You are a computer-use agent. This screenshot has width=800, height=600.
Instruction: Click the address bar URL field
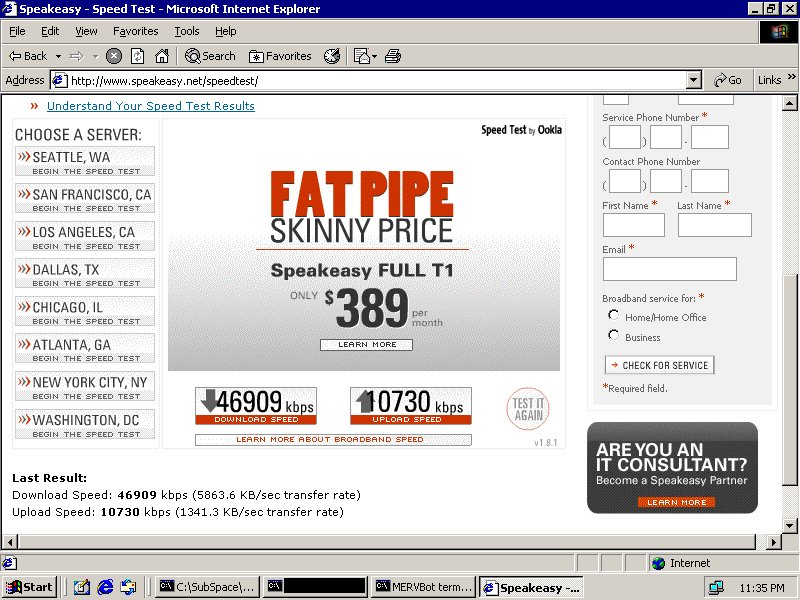pyautogui.click(x=378, y=81)
